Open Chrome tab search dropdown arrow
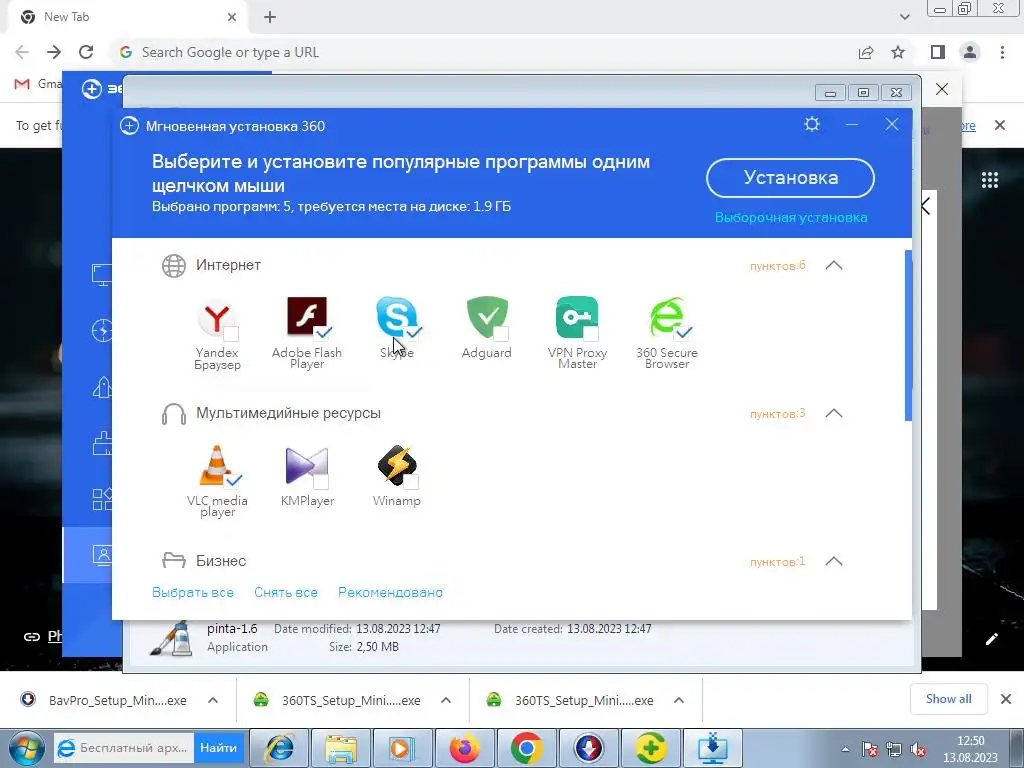 click(904, 17)
